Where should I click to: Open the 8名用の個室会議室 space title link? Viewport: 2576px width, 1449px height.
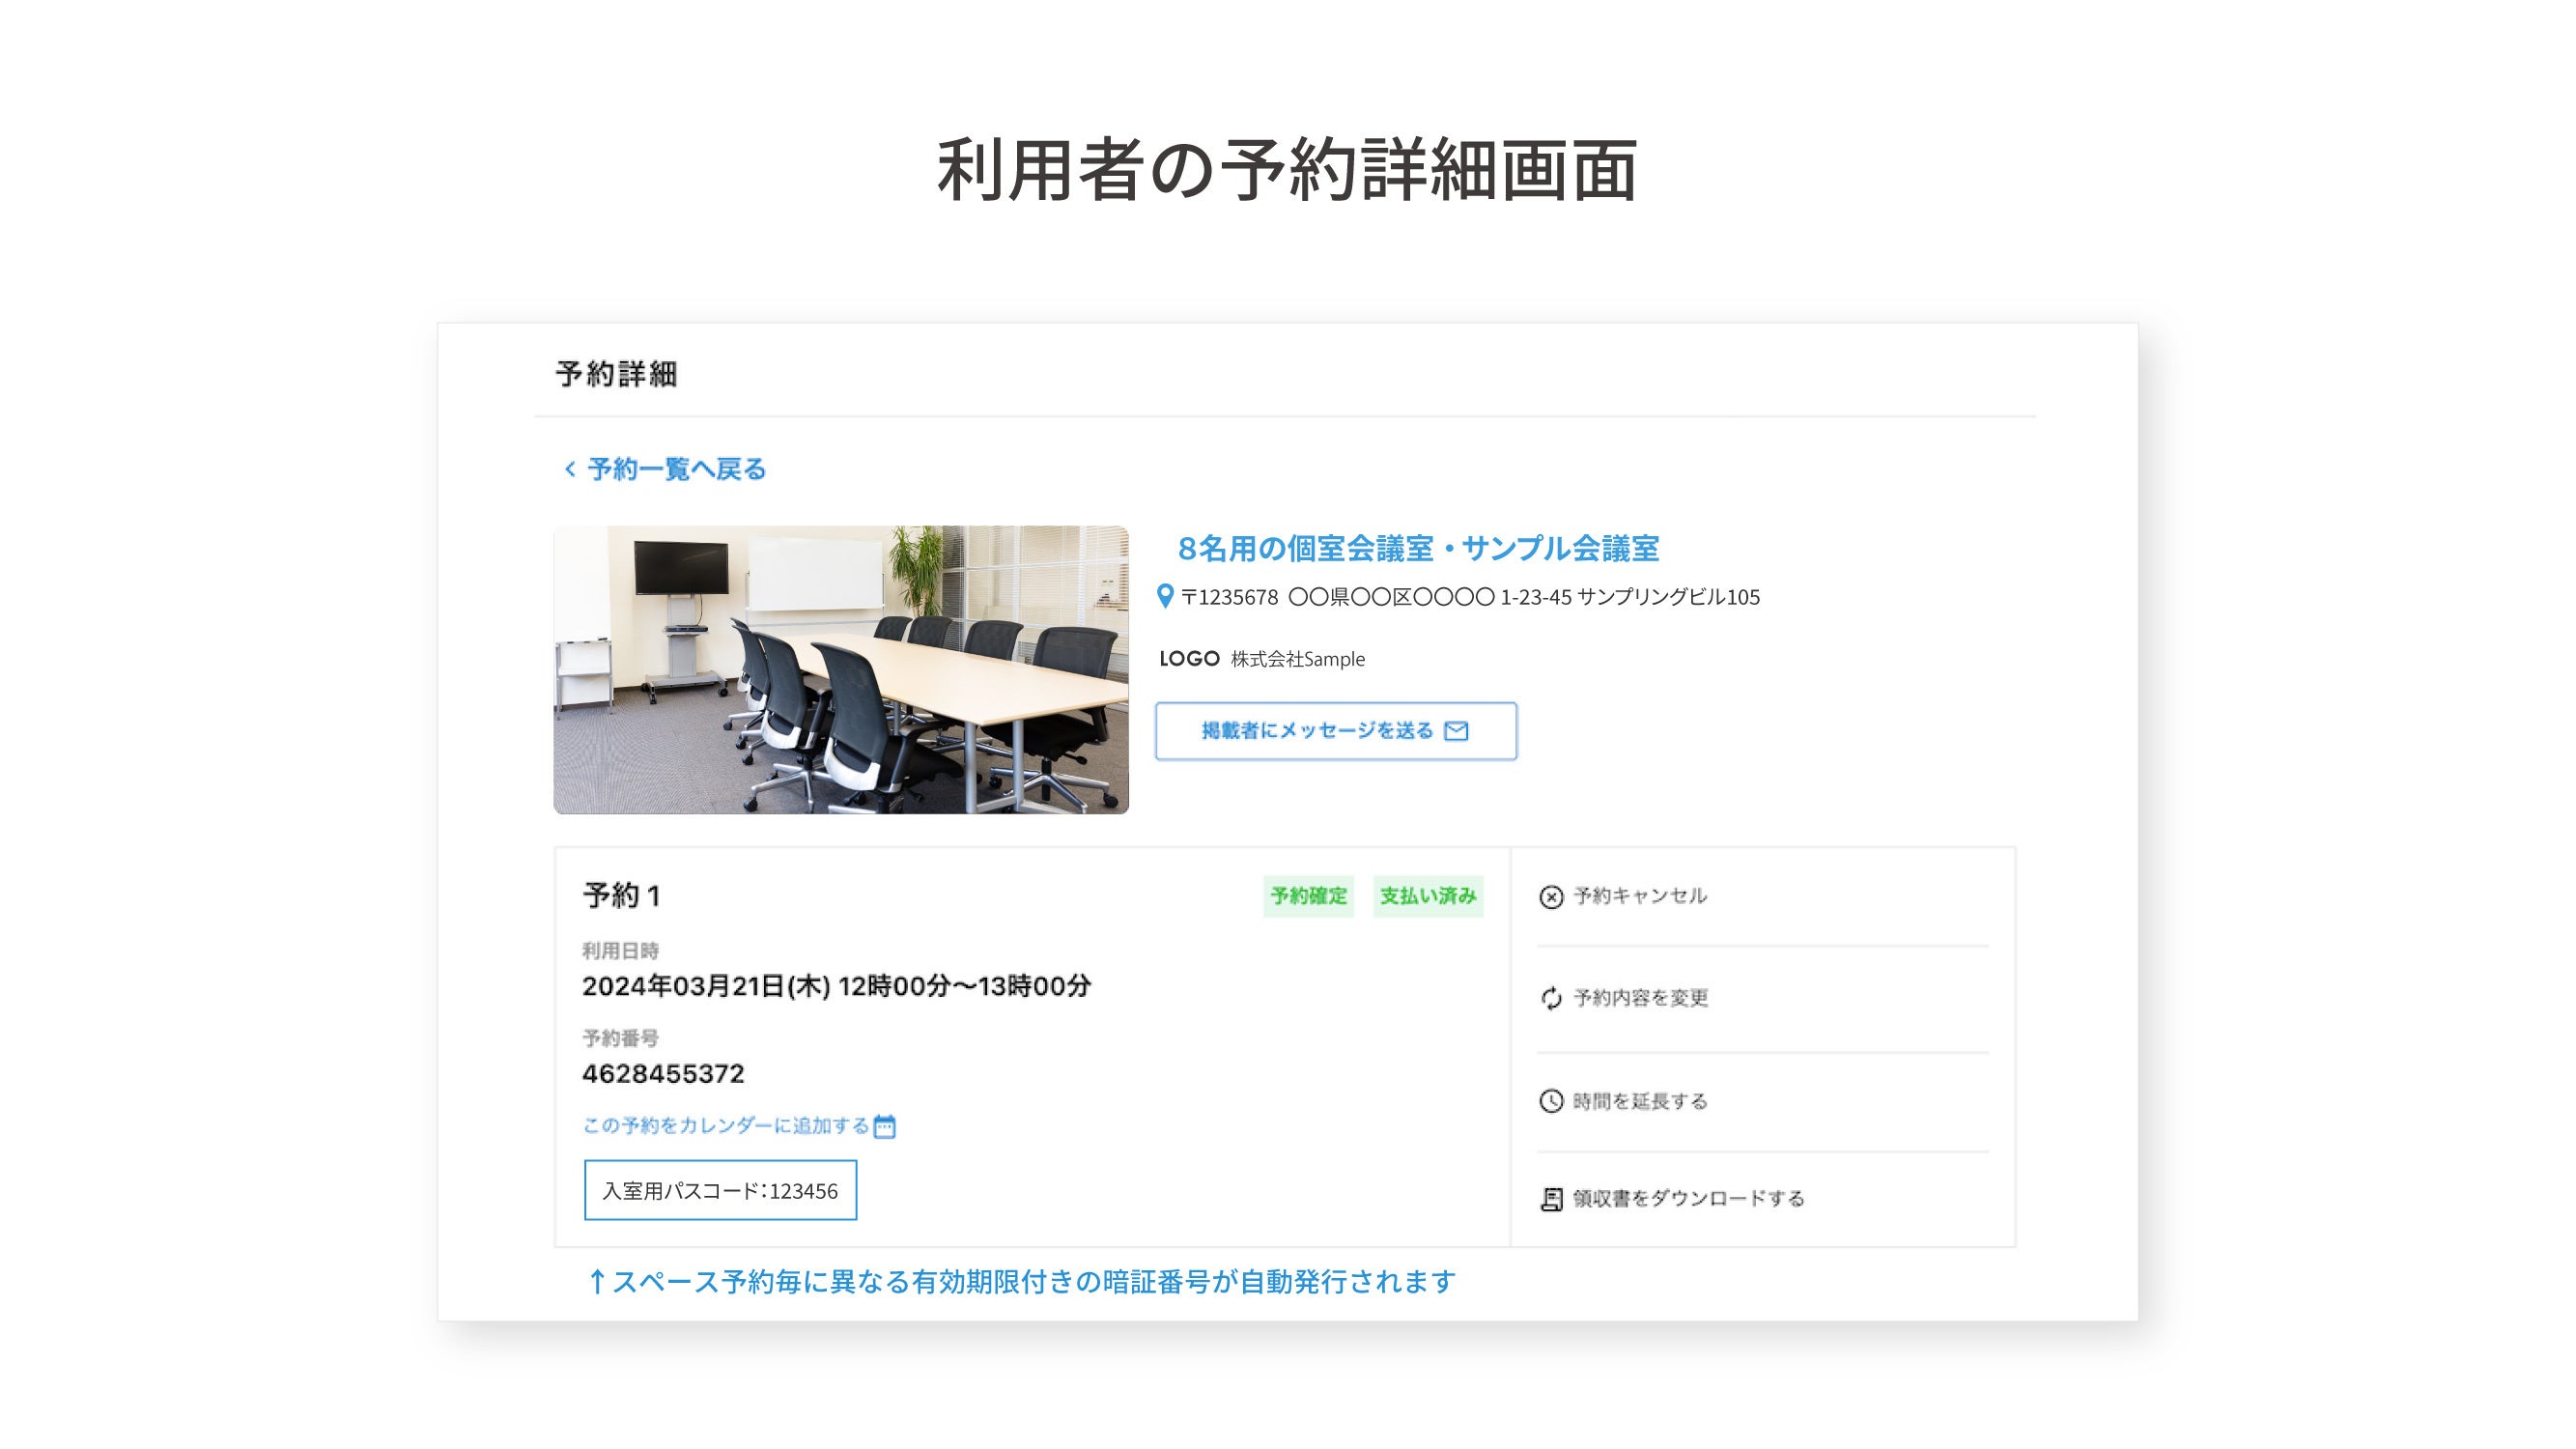coord(1418,548)
